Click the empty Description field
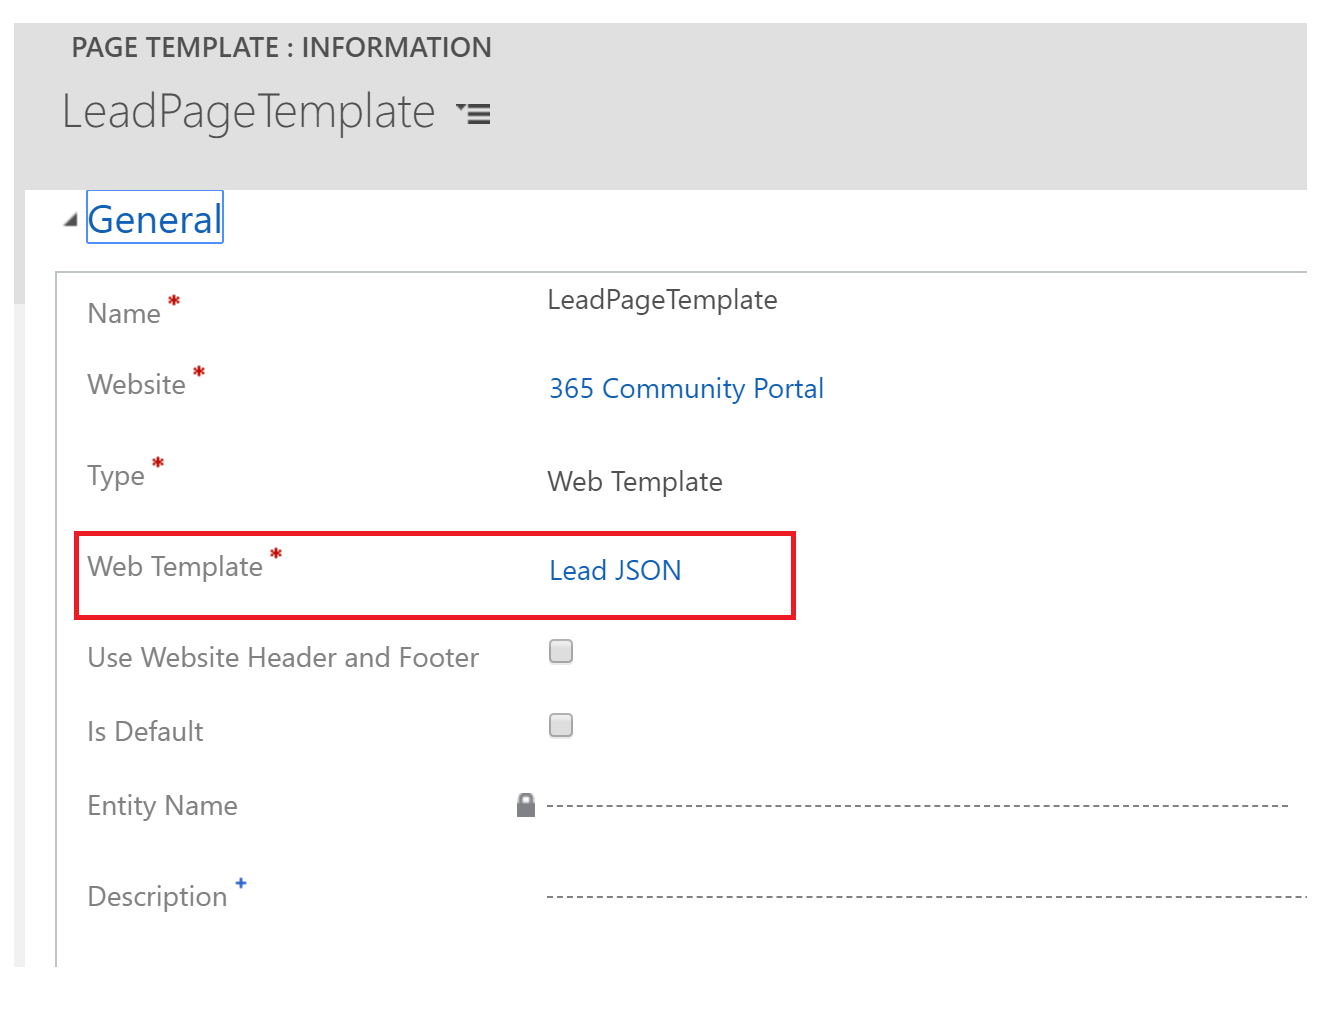 (924, 896)
